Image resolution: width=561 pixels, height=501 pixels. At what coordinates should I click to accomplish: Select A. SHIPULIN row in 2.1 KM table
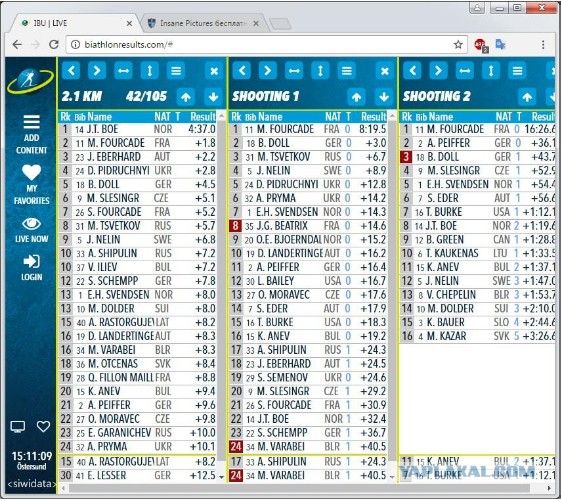137,254
